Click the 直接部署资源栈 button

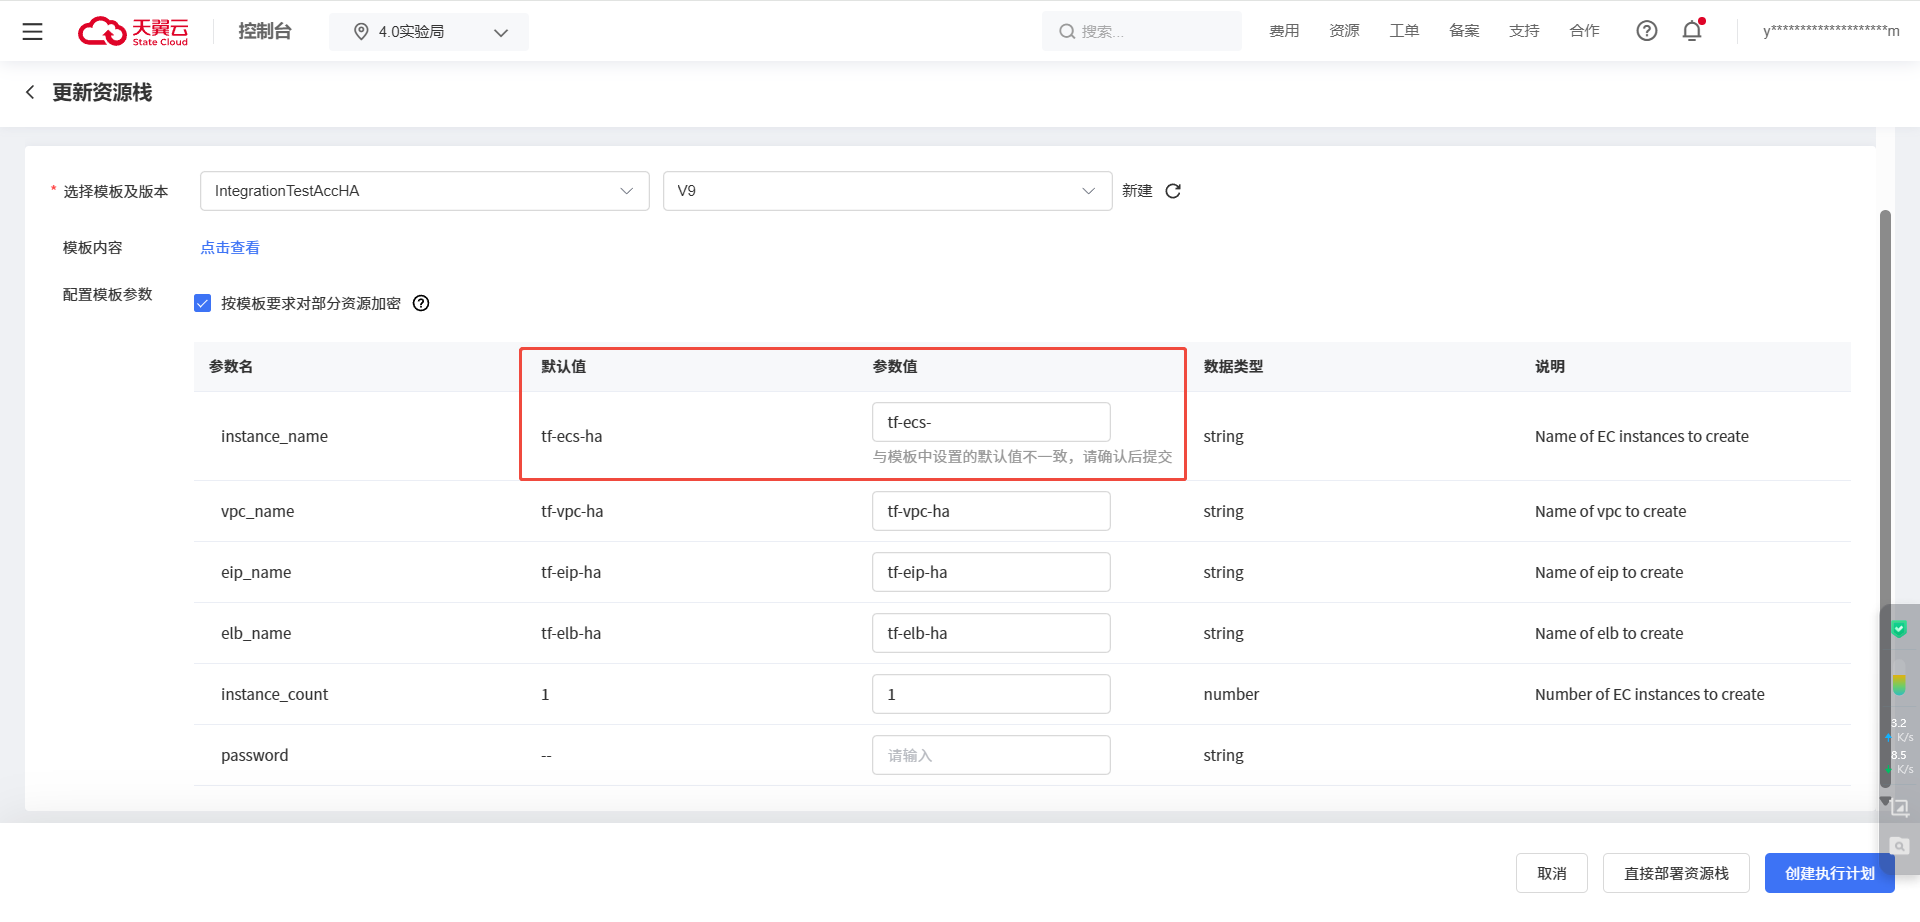(1676, 873)
